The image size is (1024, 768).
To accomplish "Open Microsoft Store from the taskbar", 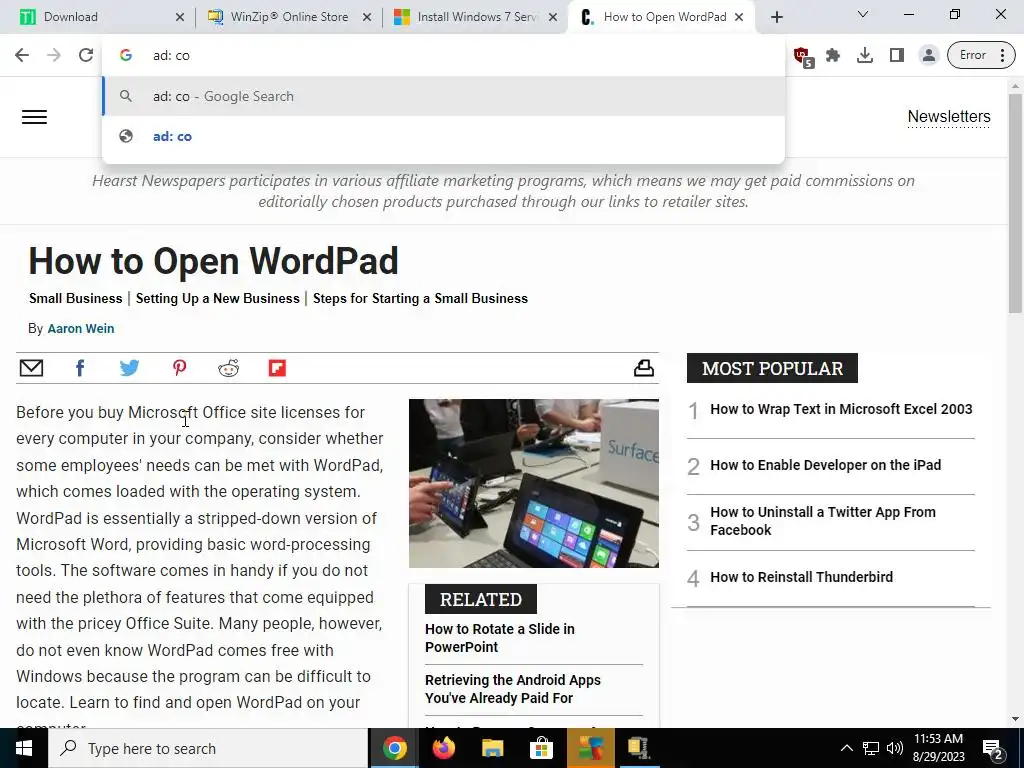I will coord(541,748).
